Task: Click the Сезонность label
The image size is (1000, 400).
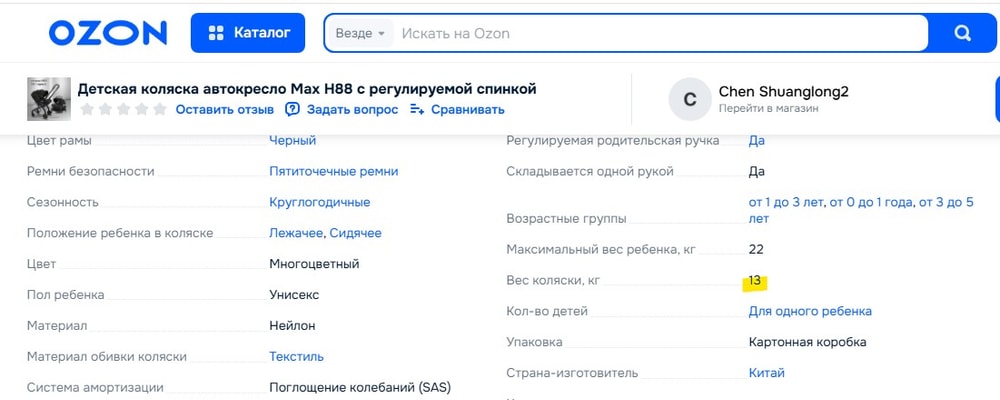Action: coord(62,202)
